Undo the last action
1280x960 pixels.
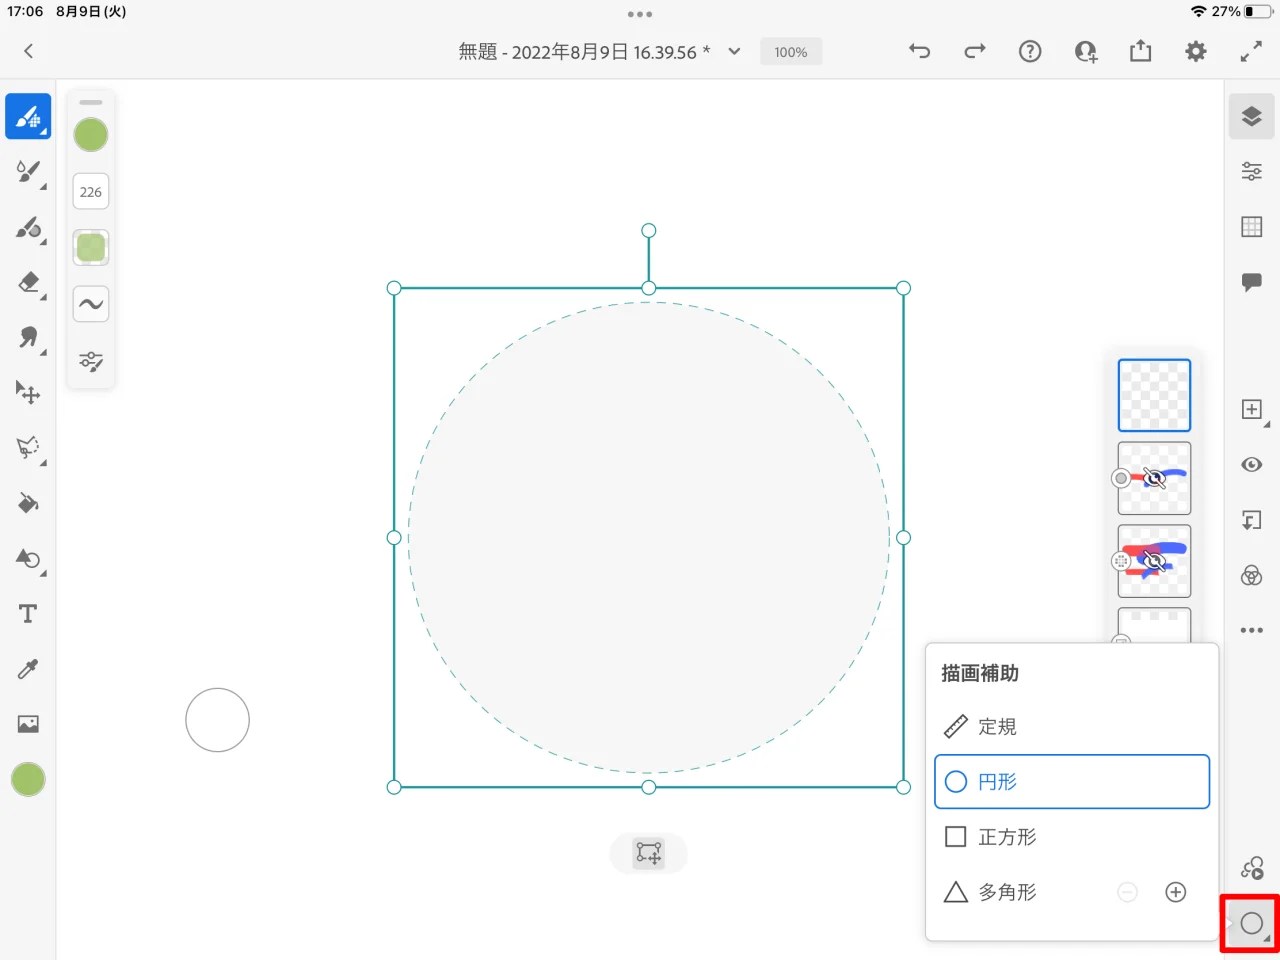click(919, 51)
